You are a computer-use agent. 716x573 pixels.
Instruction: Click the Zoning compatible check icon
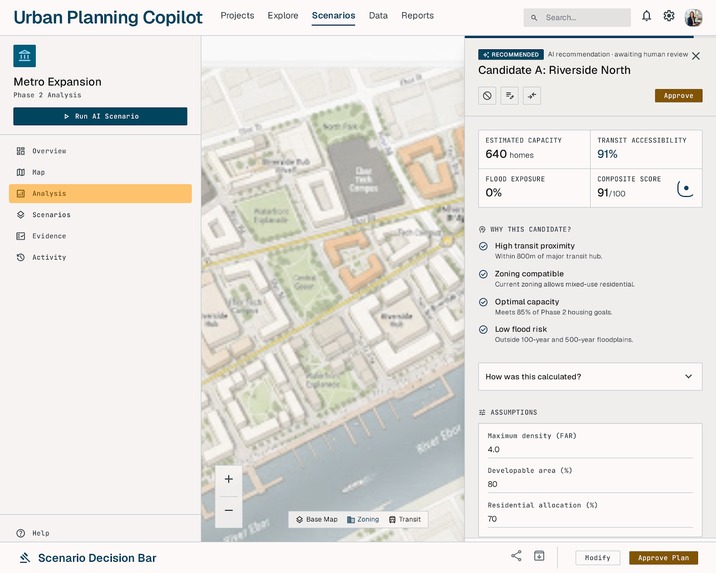(483, 274)
